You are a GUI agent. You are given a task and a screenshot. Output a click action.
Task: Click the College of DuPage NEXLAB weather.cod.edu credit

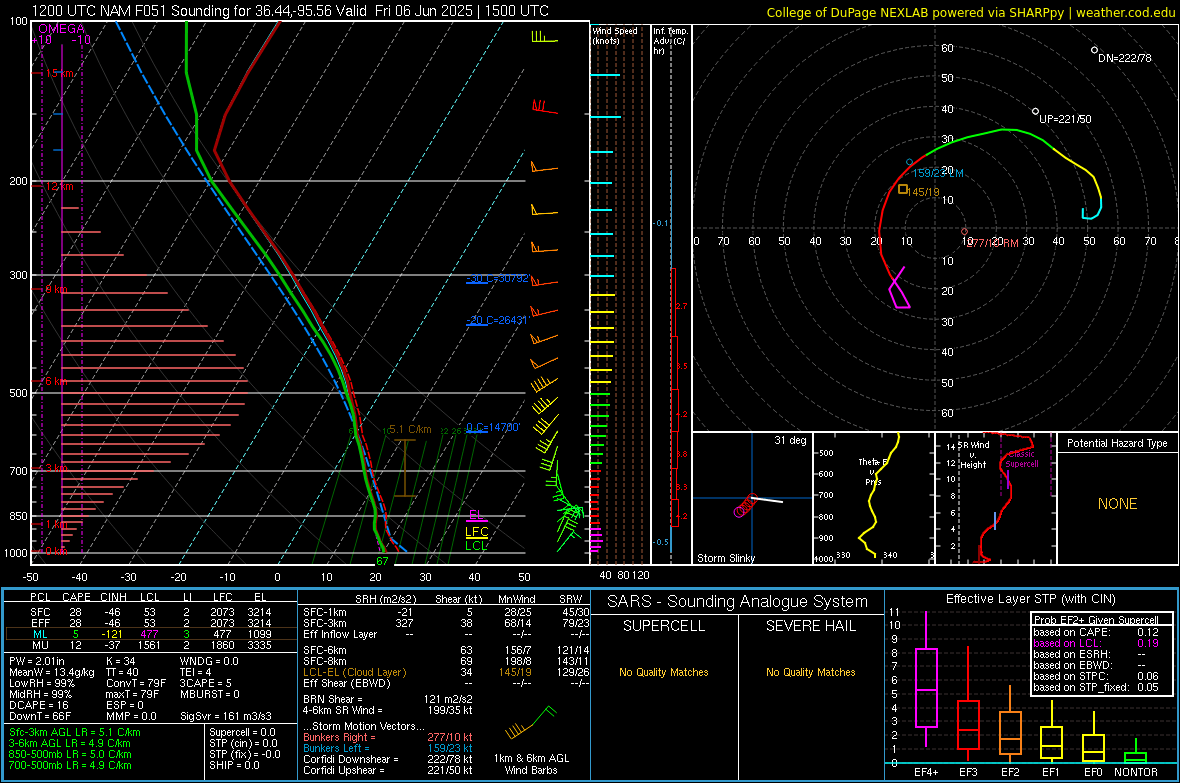coord(971,12)
